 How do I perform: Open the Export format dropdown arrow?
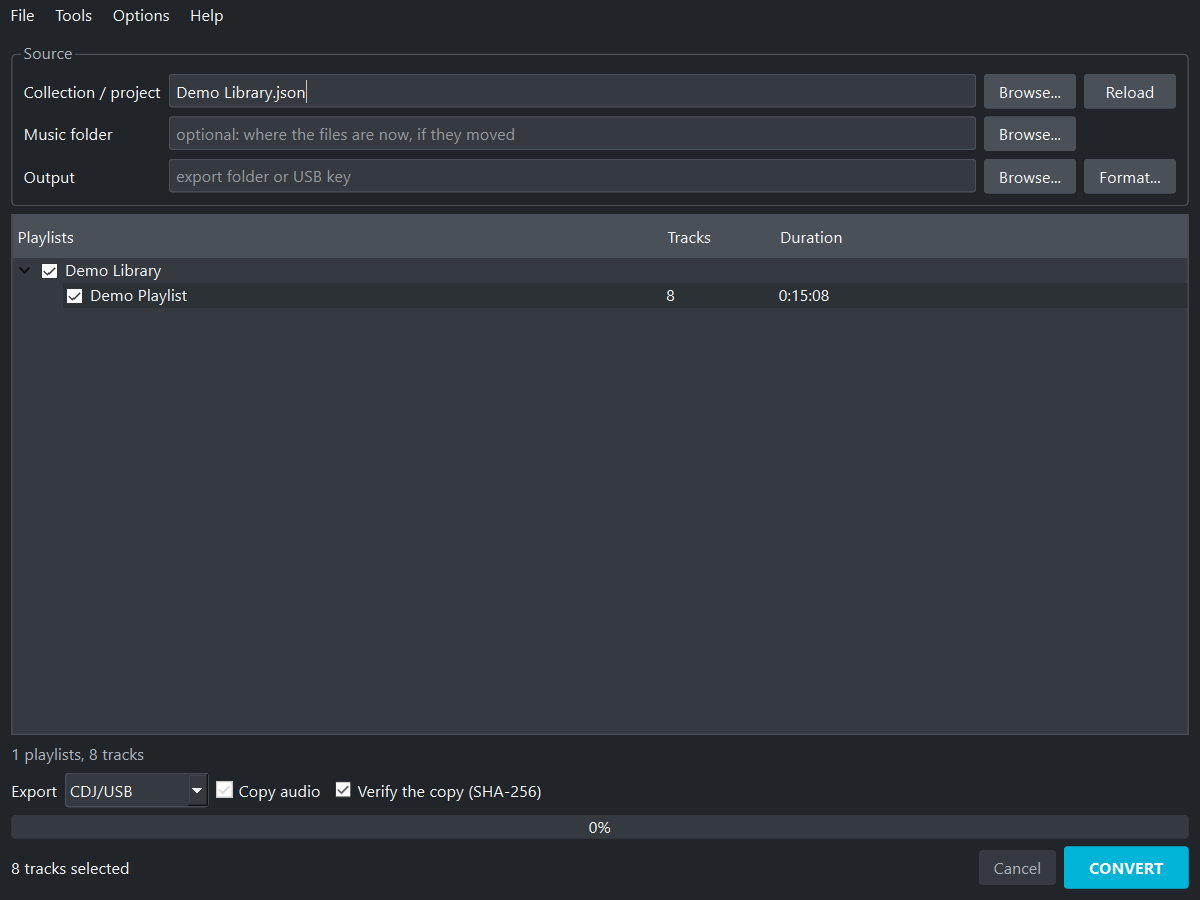pyautogui.click(x=197, y=791)
